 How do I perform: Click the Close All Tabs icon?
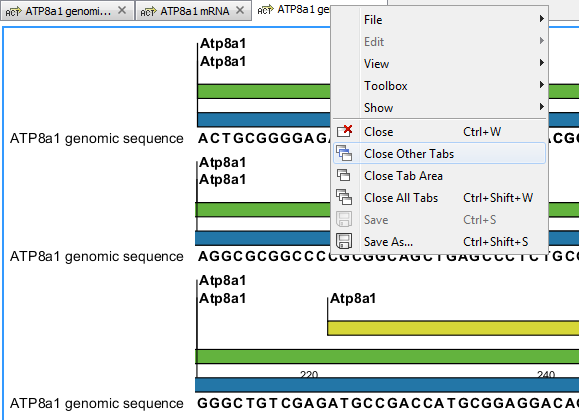point(344,197)
